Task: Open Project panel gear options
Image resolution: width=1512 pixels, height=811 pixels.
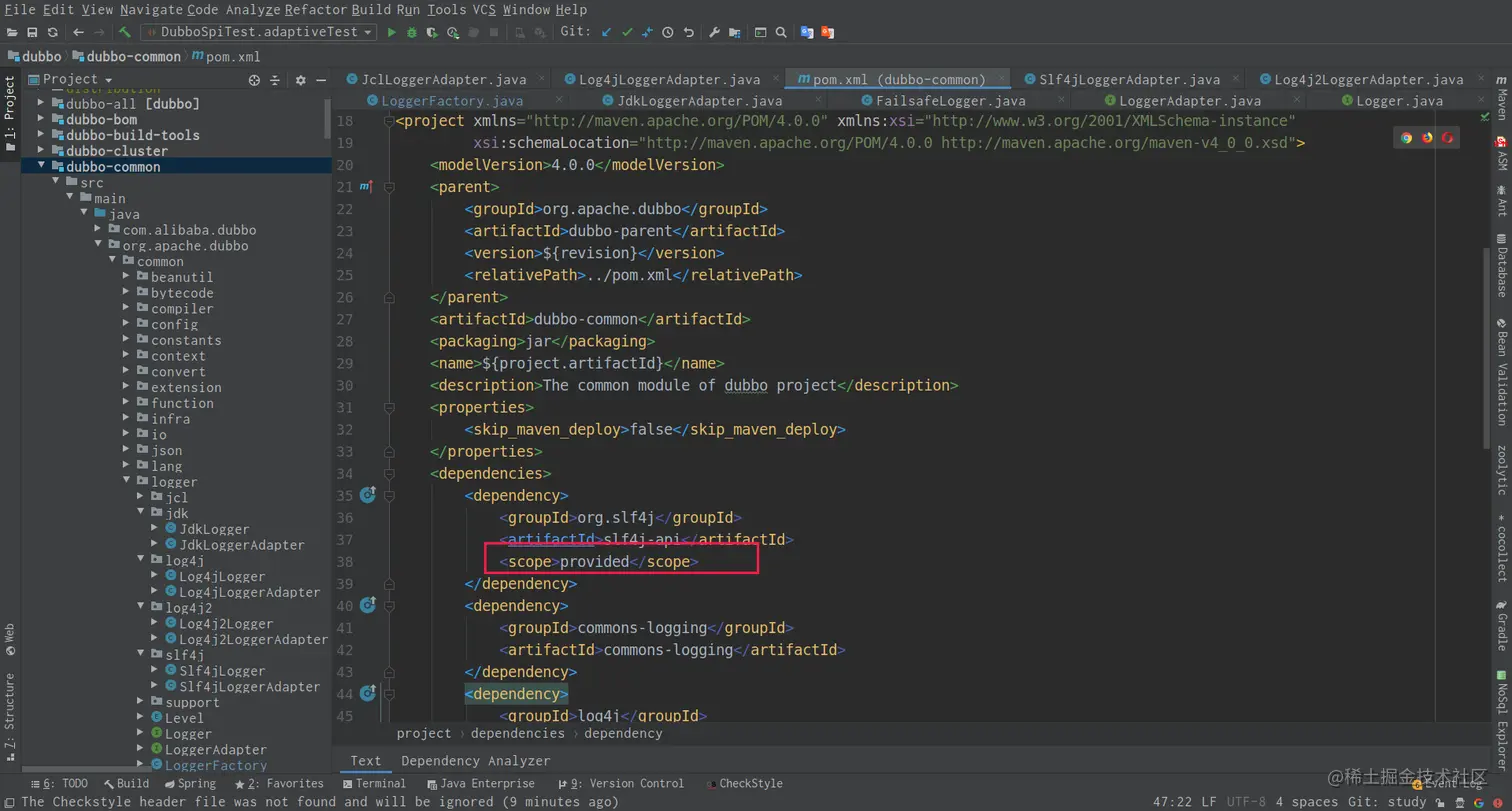Action: click(x=300, y=80)
